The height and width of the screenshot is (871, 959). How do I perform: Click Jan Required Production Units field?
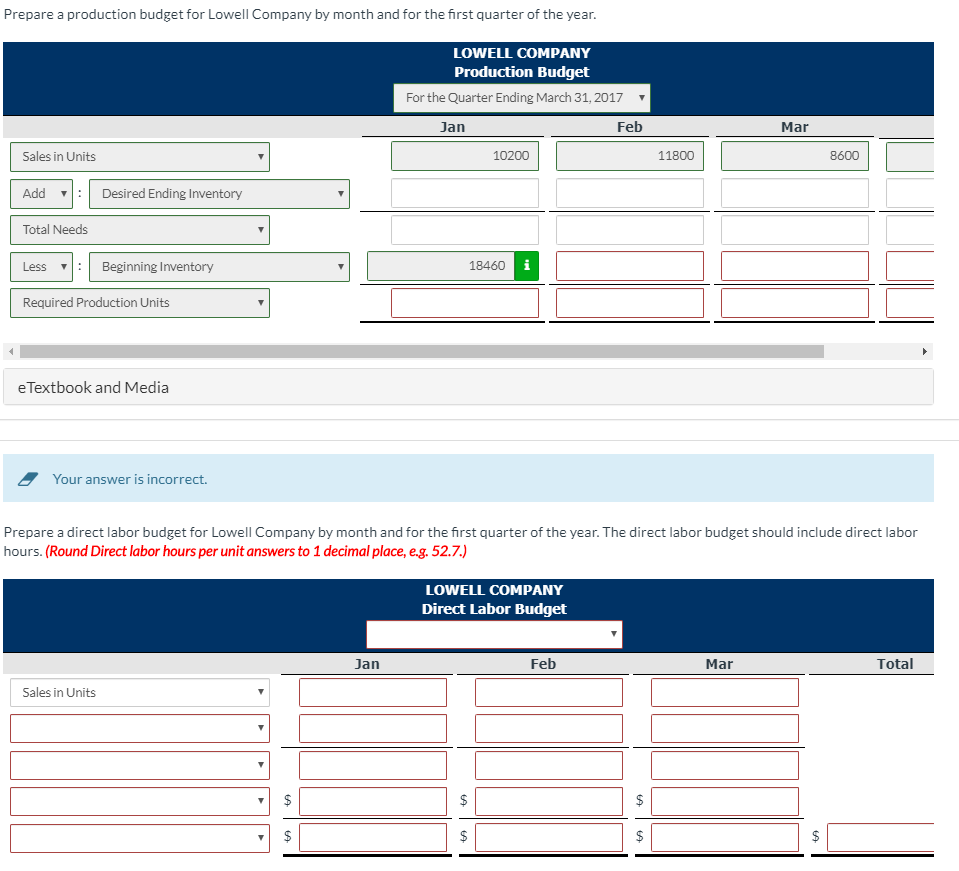click(x=465, y=303)
